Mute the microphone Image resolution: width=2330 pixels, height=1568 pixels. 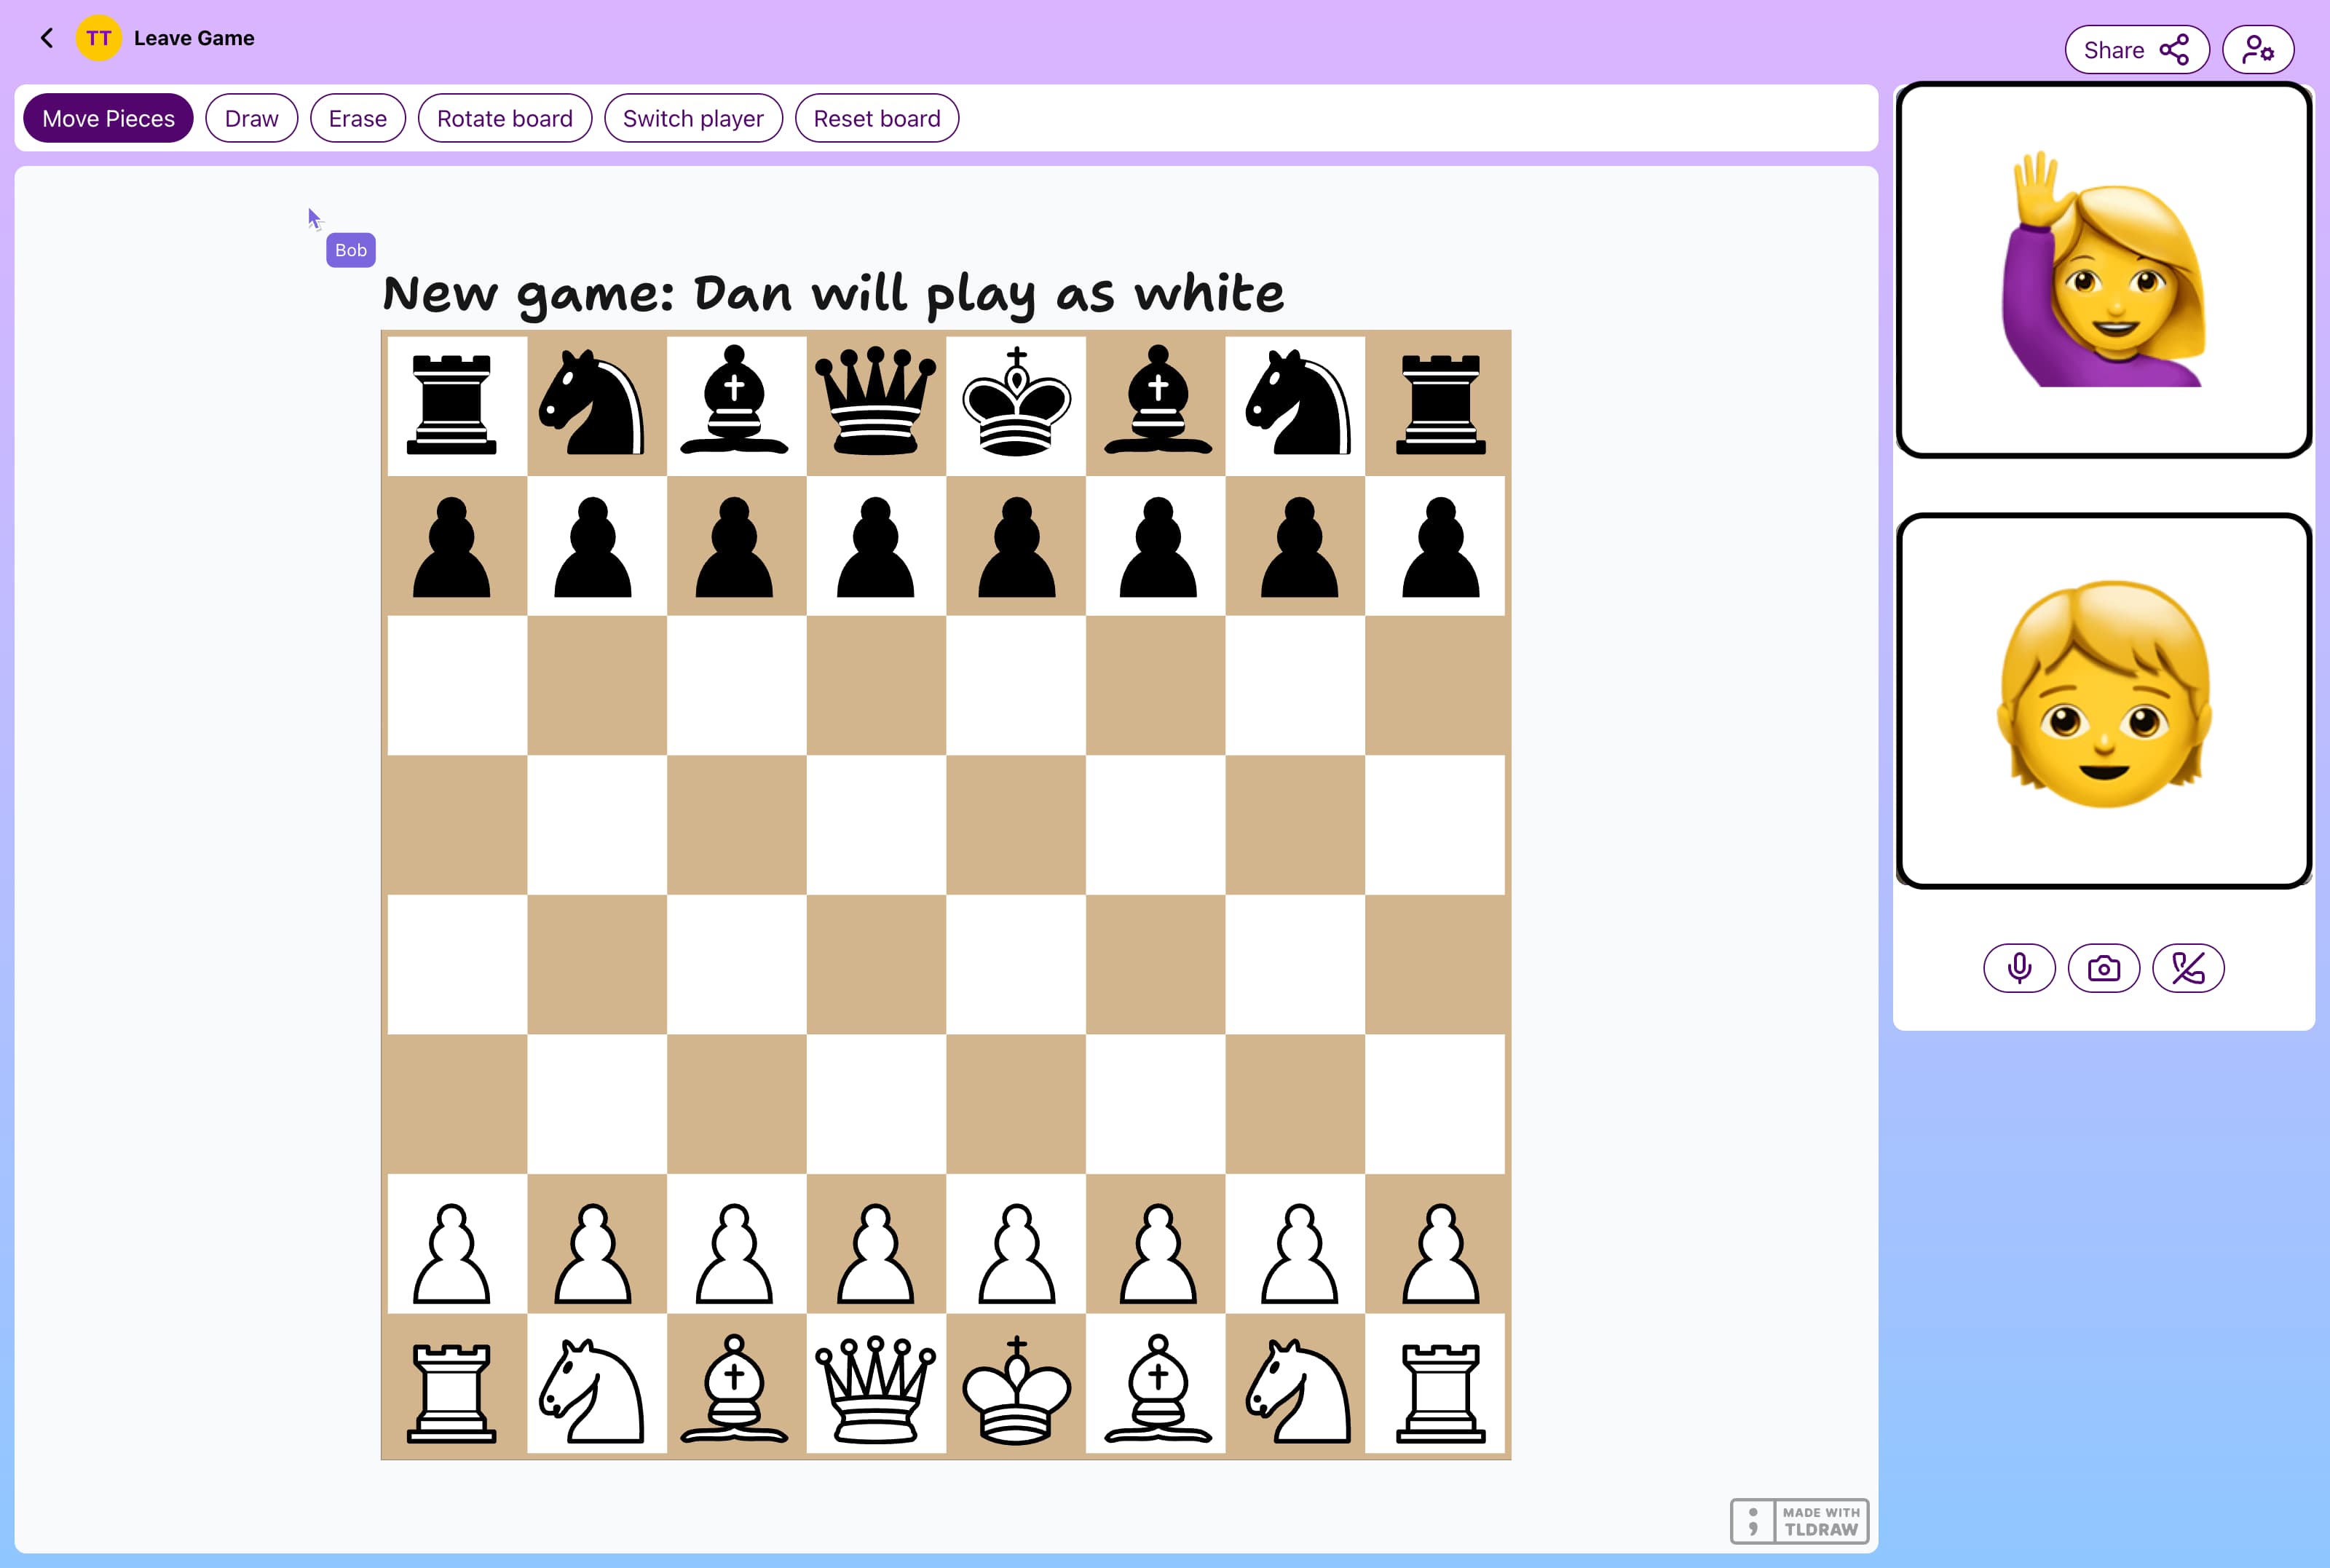2019,967
